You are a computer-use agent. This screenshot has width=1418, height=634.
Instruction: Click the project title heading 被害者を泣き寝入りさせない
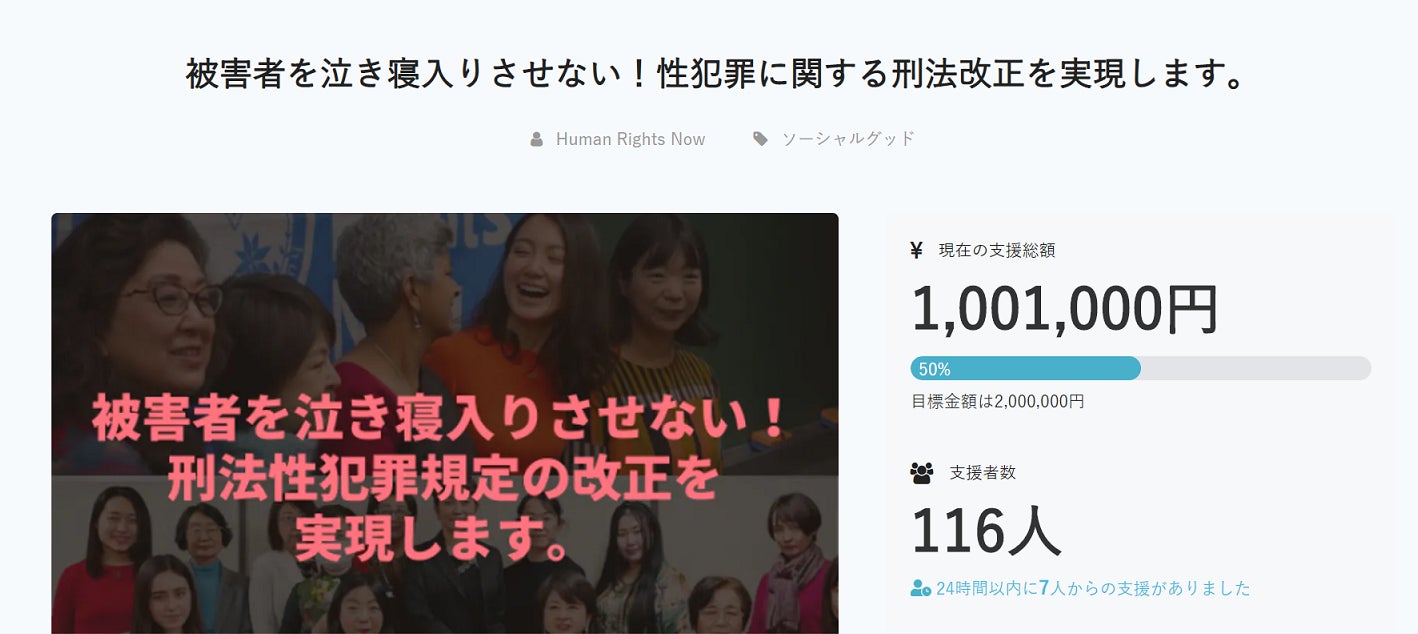(x=715, y=75)
